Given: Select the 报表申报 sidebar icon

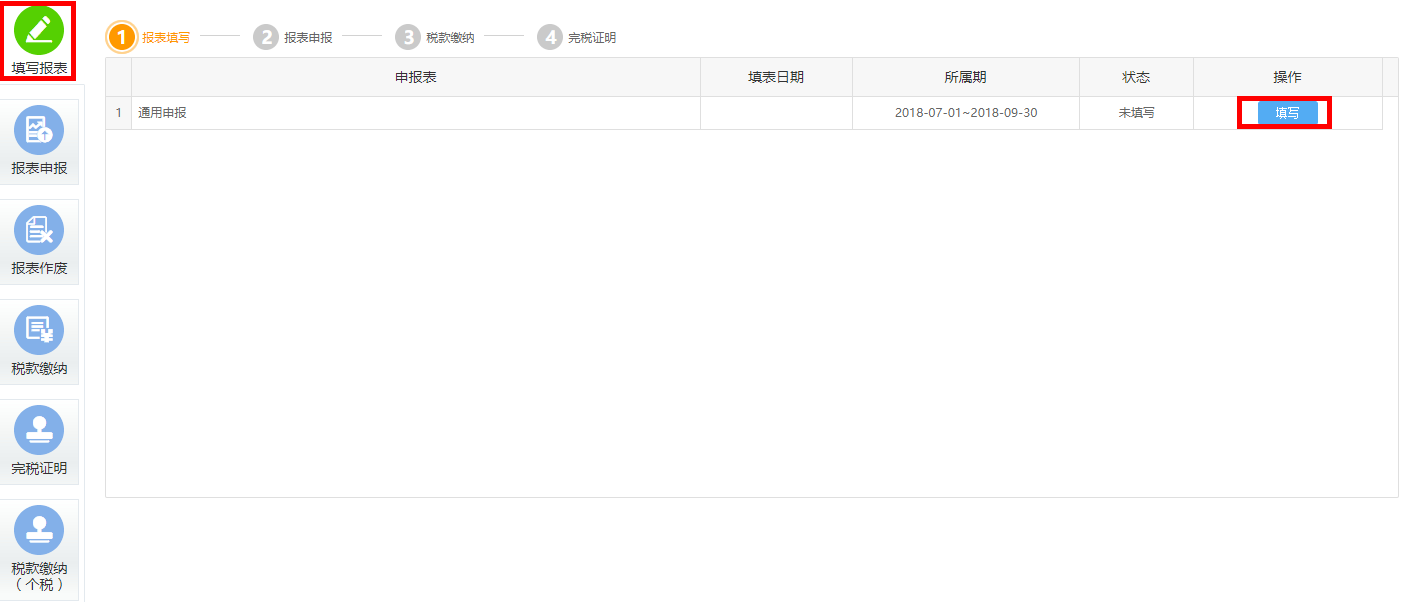Looking at the screenshot, I should (x=39, y=130).
